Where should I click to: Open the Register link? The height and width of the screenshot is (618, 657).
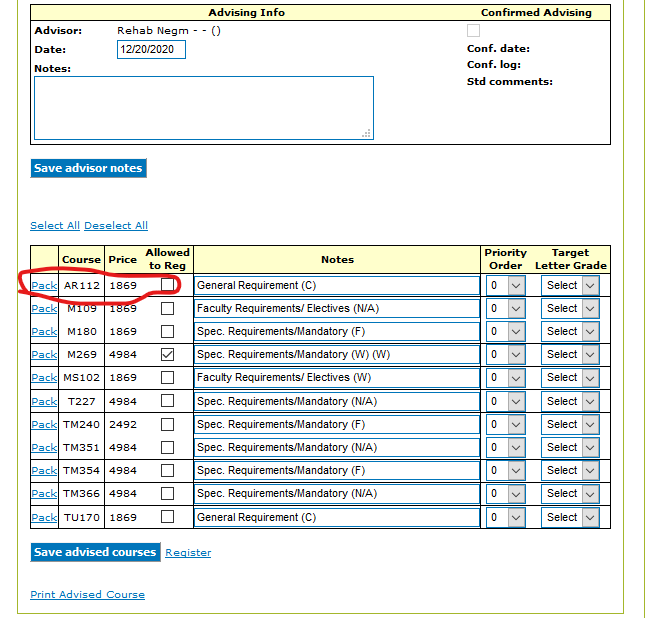tap(188, 553)
